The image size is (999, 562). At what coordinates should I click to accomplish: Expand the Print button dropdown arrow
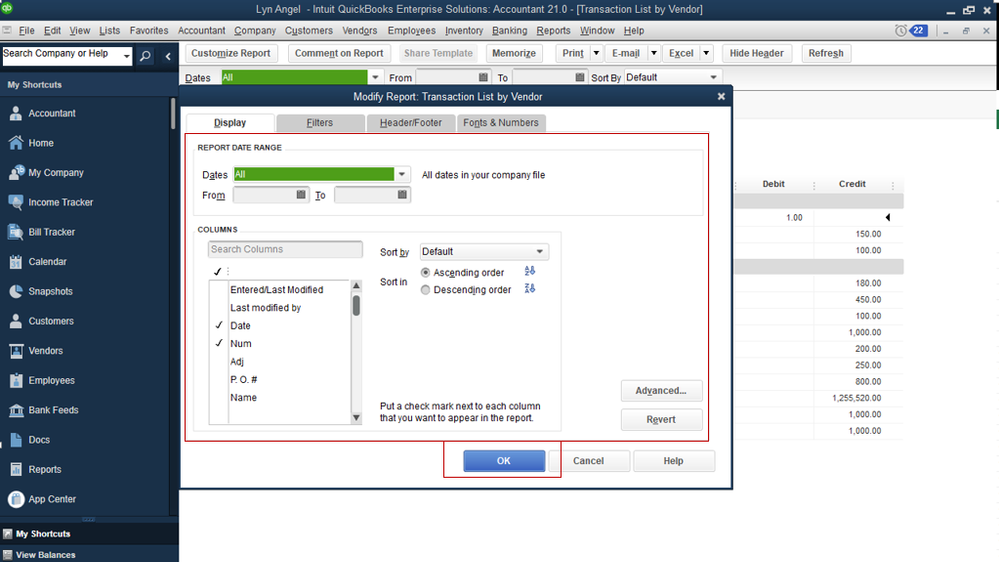point(596,54)
